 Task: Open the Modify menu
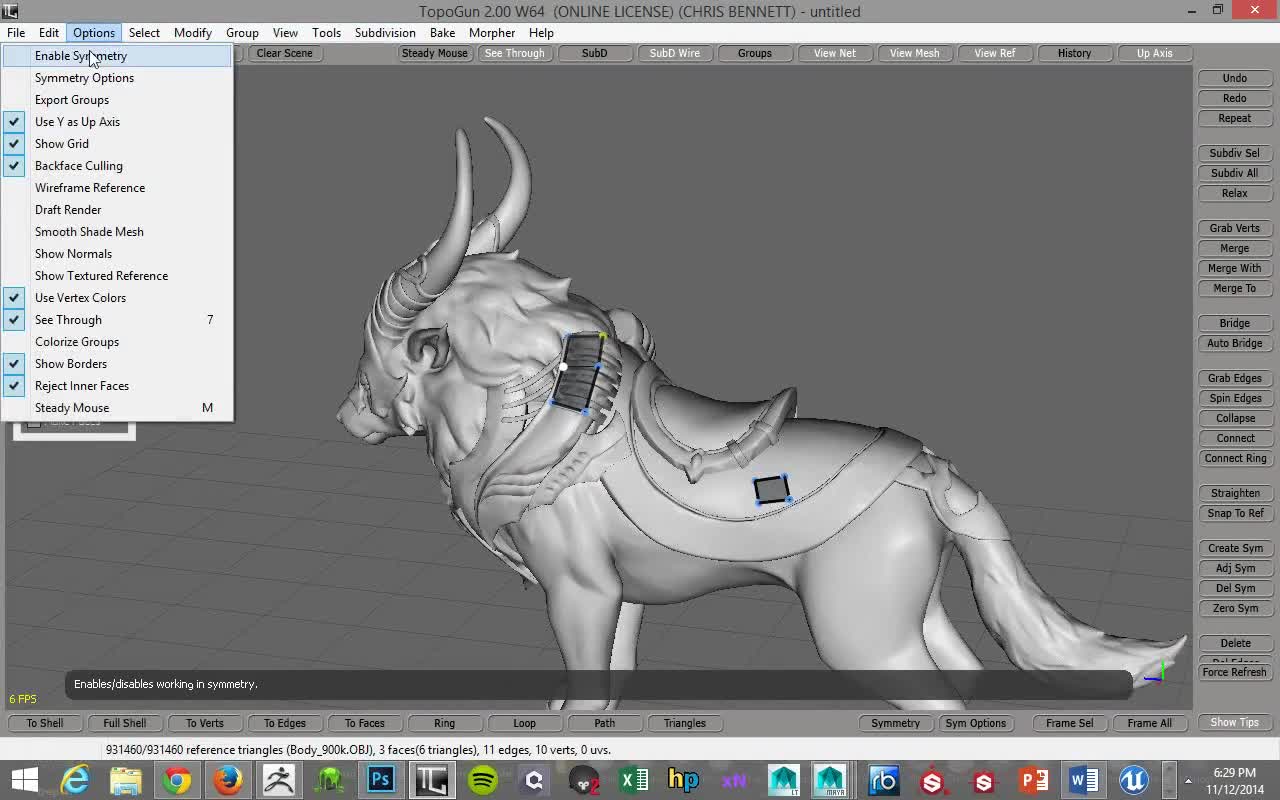click(x=192, y=33)
